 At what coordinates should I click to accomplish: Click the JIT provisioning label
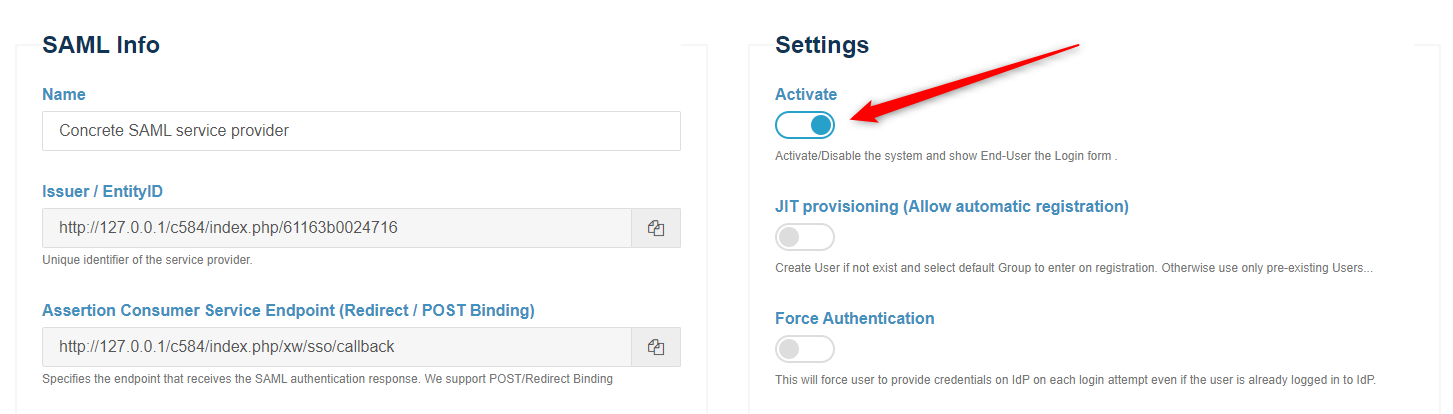(x=951, y=206)
